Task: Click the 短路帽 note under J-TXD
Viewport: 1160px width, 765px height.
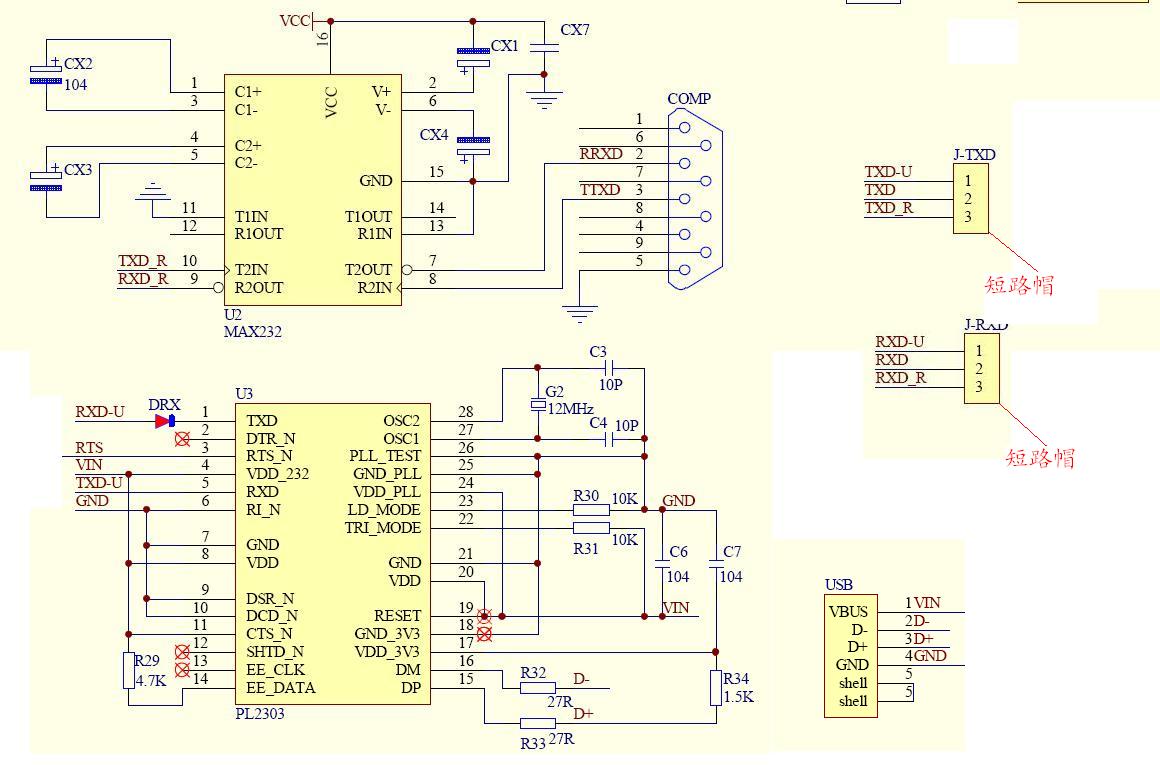Action: click(x=1019, y=285)
